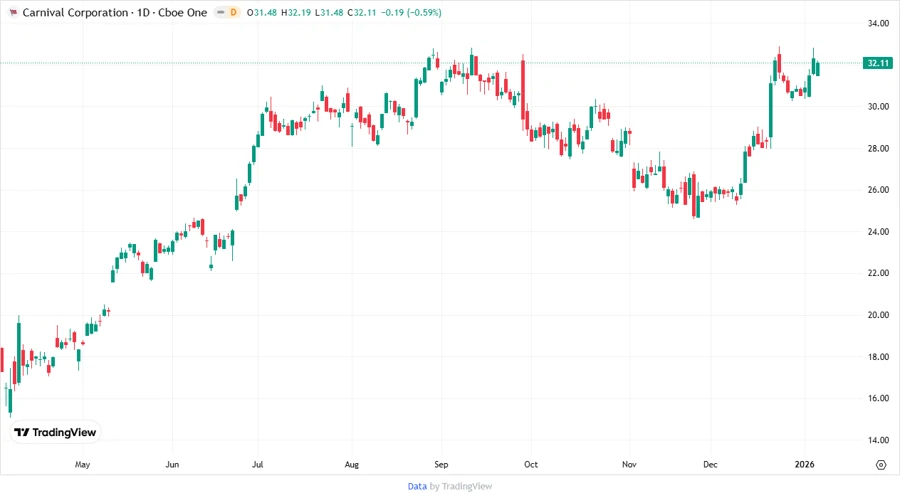The image size is (900, 498).
Task: Click the Oct label on time axis
Action: [531, 465]
